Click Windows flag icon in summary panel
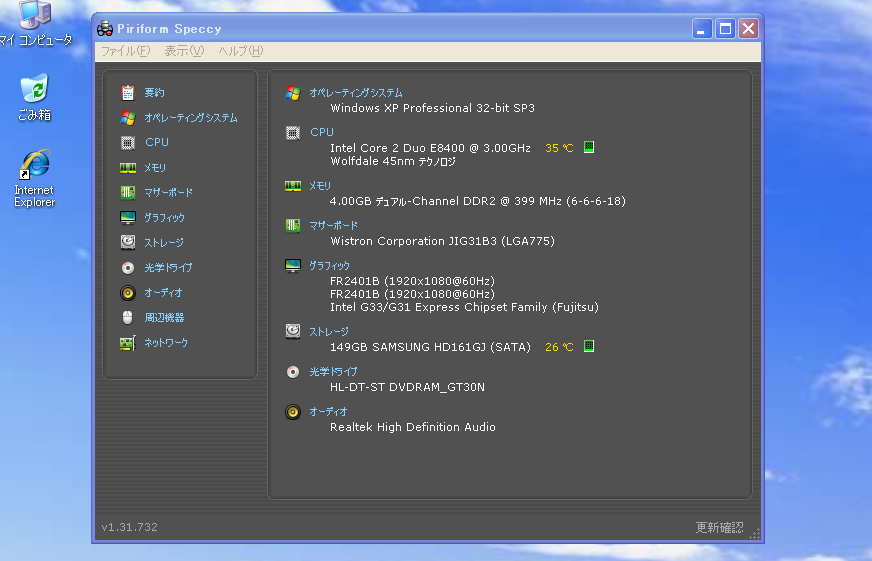 pos(293,92)
